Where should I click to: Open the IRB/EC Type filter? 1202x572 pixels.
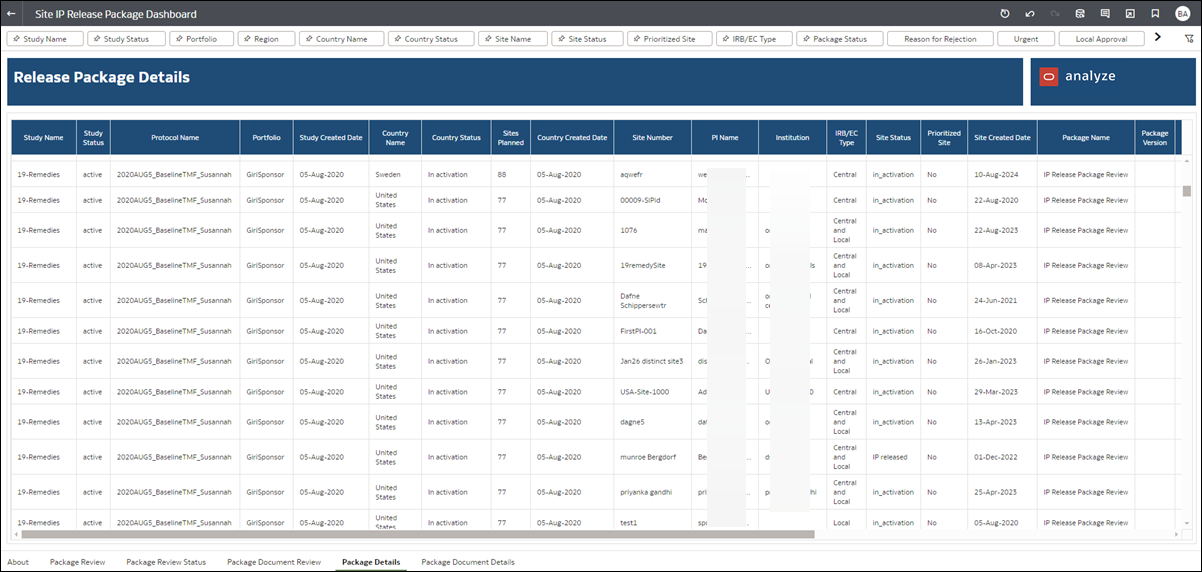click(754, 39)
